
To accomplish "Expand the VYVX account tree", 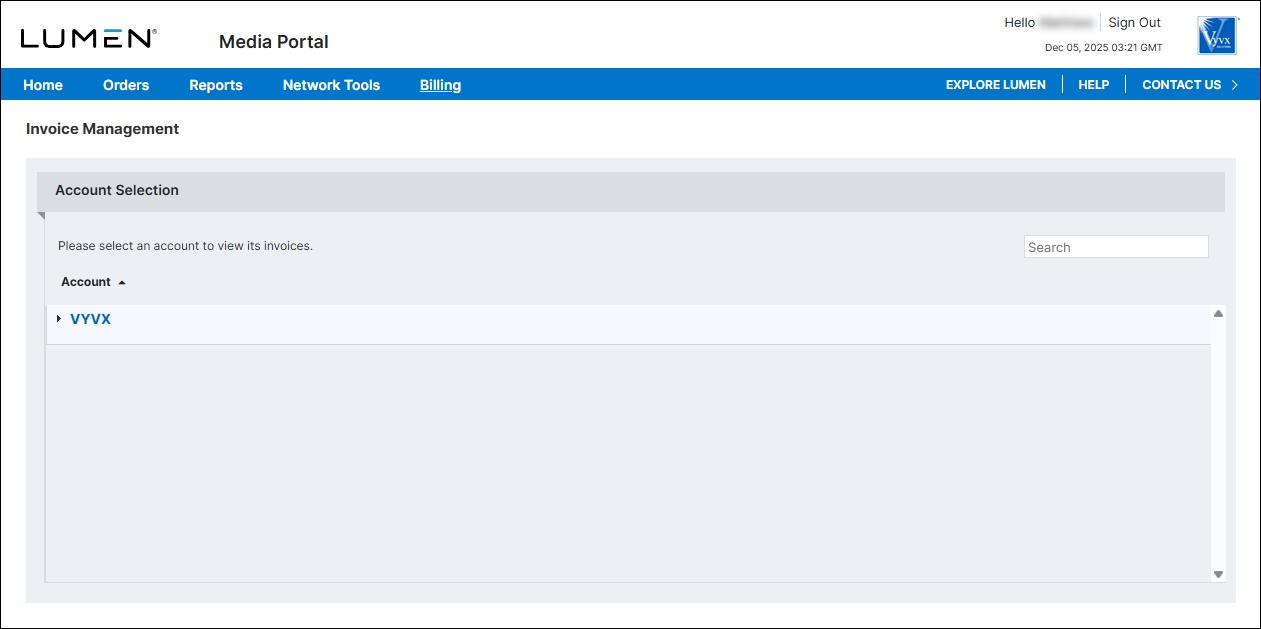I will pyautogui.click(x=58, y=318).
